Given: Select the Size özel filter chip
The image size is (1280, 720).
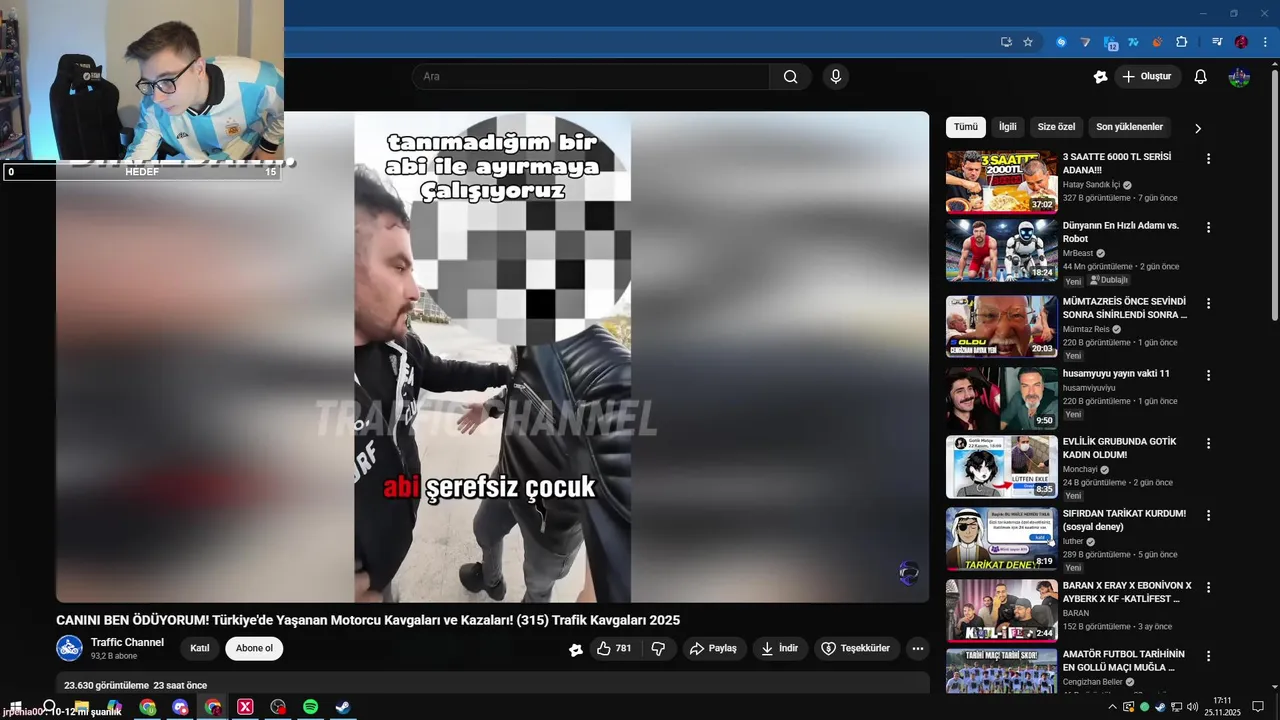Looking at the screenshot, I should click(1056, 127).
